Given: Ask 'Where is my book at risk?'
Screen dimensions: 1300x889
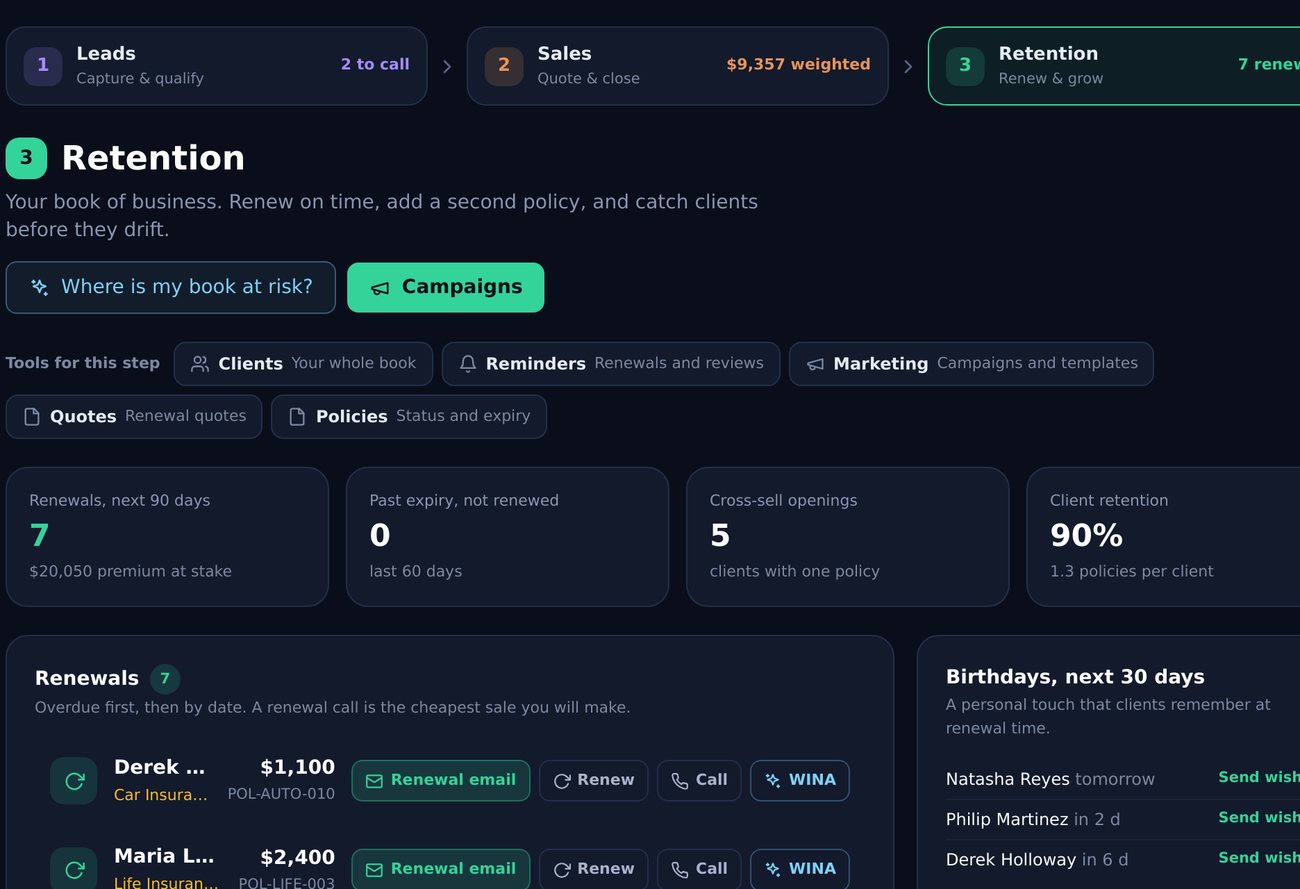Looking at the screenshot, I should 171,288.
